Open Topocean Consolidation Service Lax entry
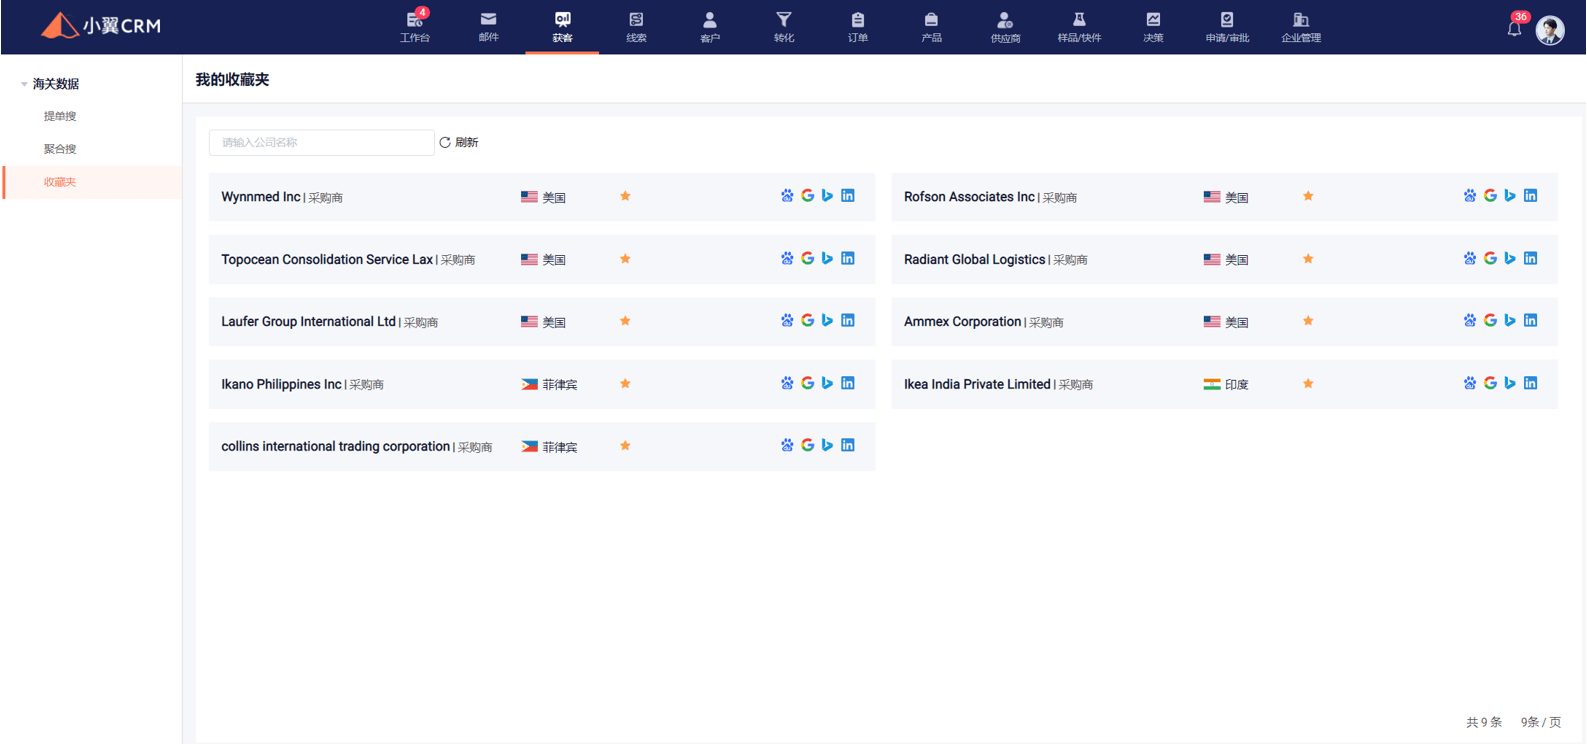 pyautogui.click(x=327, y=259)
